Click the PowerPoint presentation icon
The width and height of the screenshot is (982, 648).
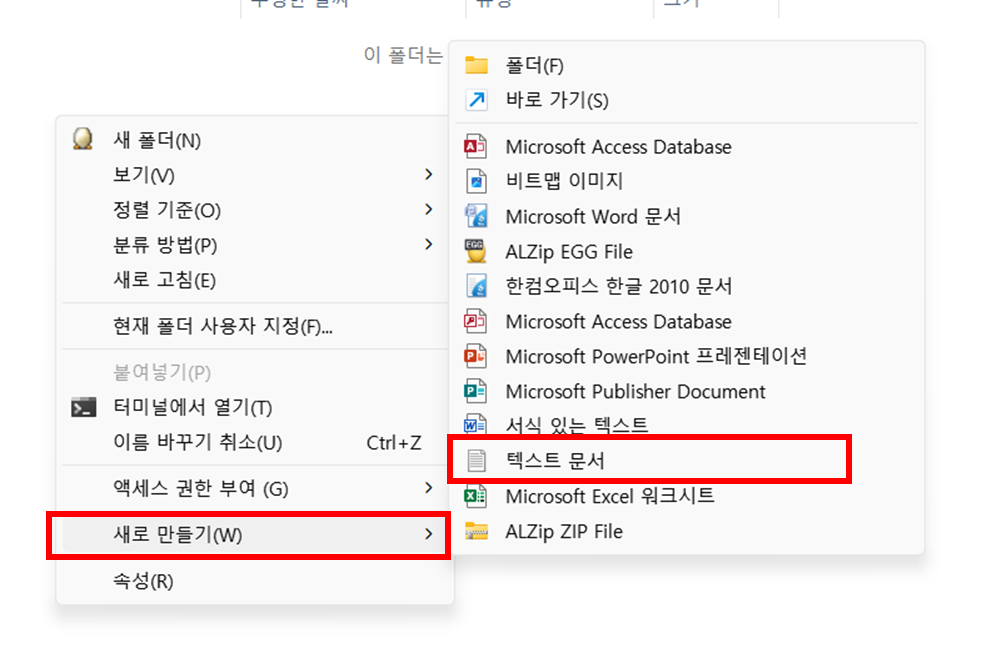click(x=475, y=356)
